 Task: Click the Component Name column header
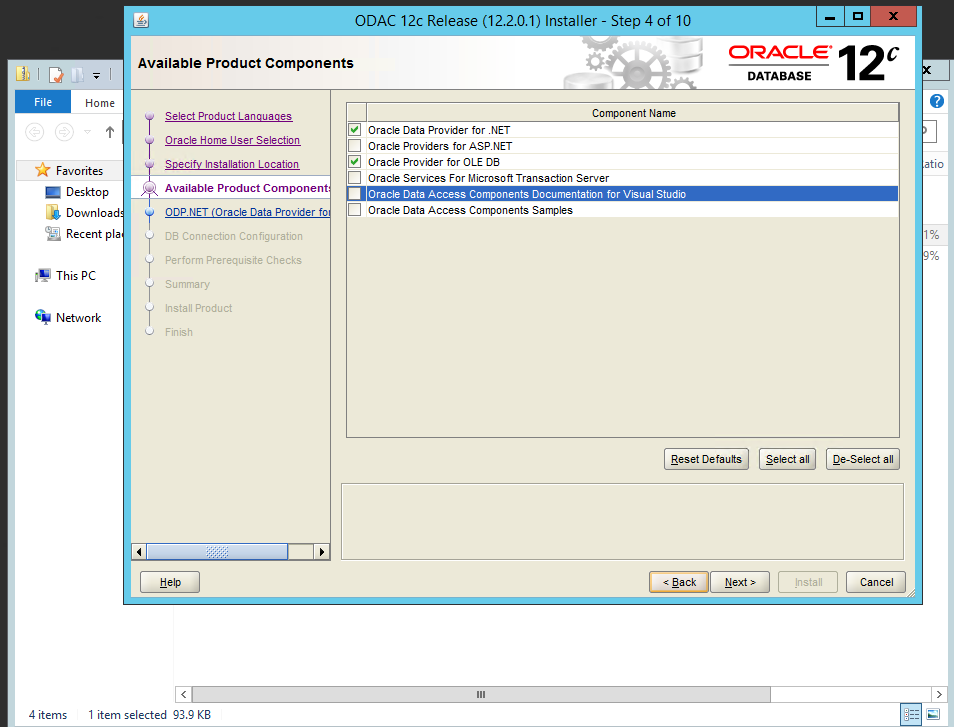(x=633, y=113)
